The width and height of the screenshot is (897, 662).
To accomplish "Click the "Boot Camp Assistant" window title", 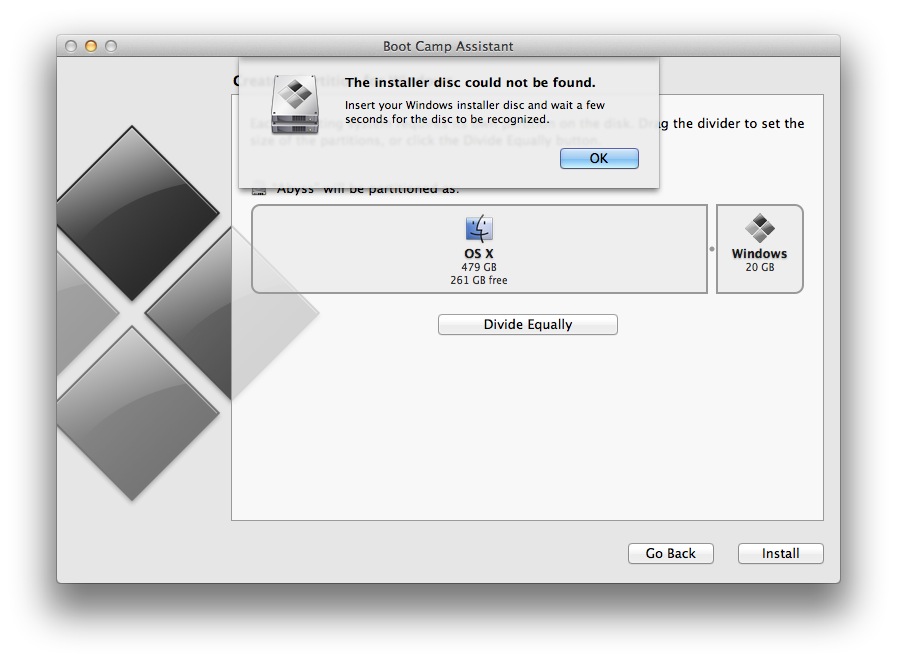I will (448, 46).
